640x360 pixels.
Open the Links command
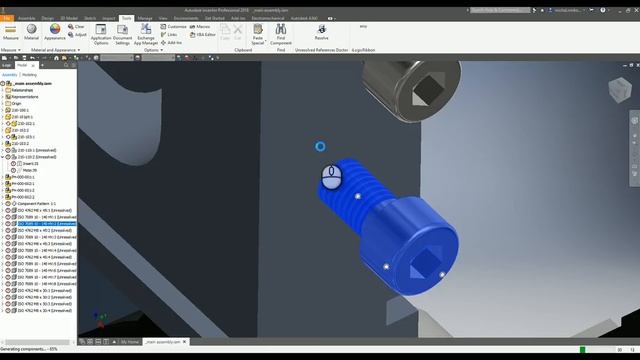point(169,35)
